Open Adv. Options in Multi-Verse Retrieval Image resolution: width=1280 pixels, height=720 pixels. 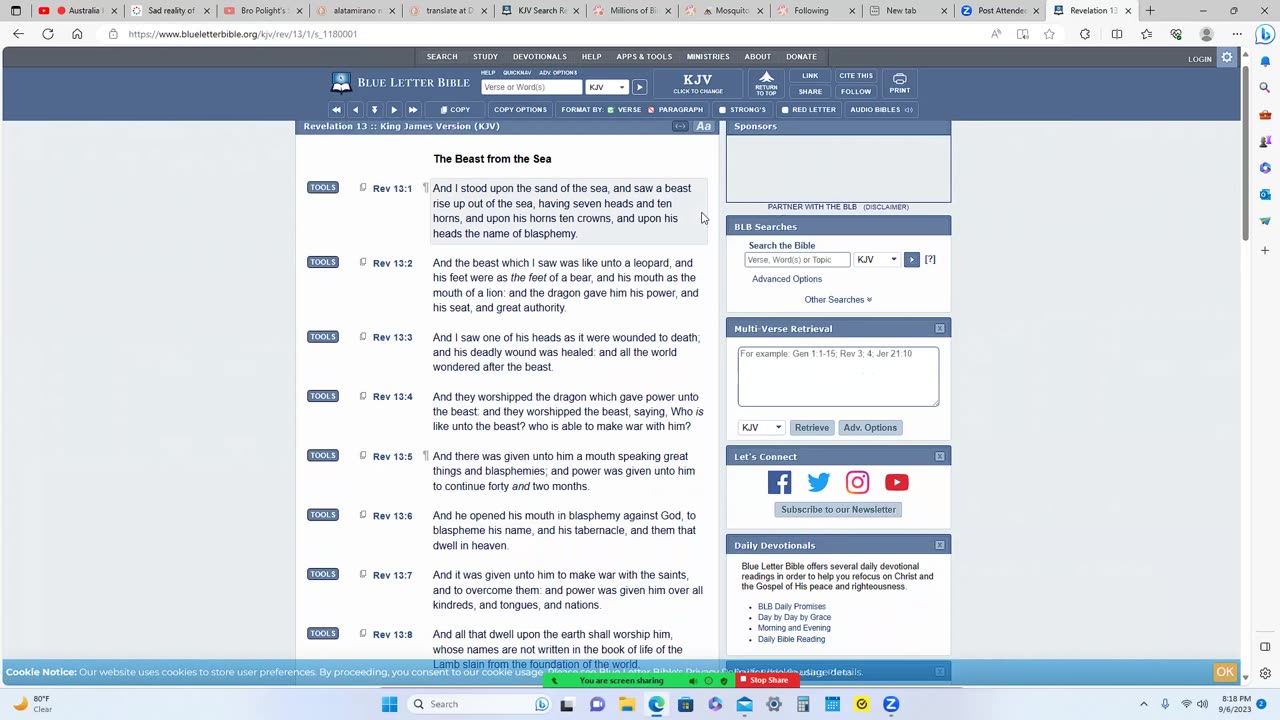tap(870, 427)
